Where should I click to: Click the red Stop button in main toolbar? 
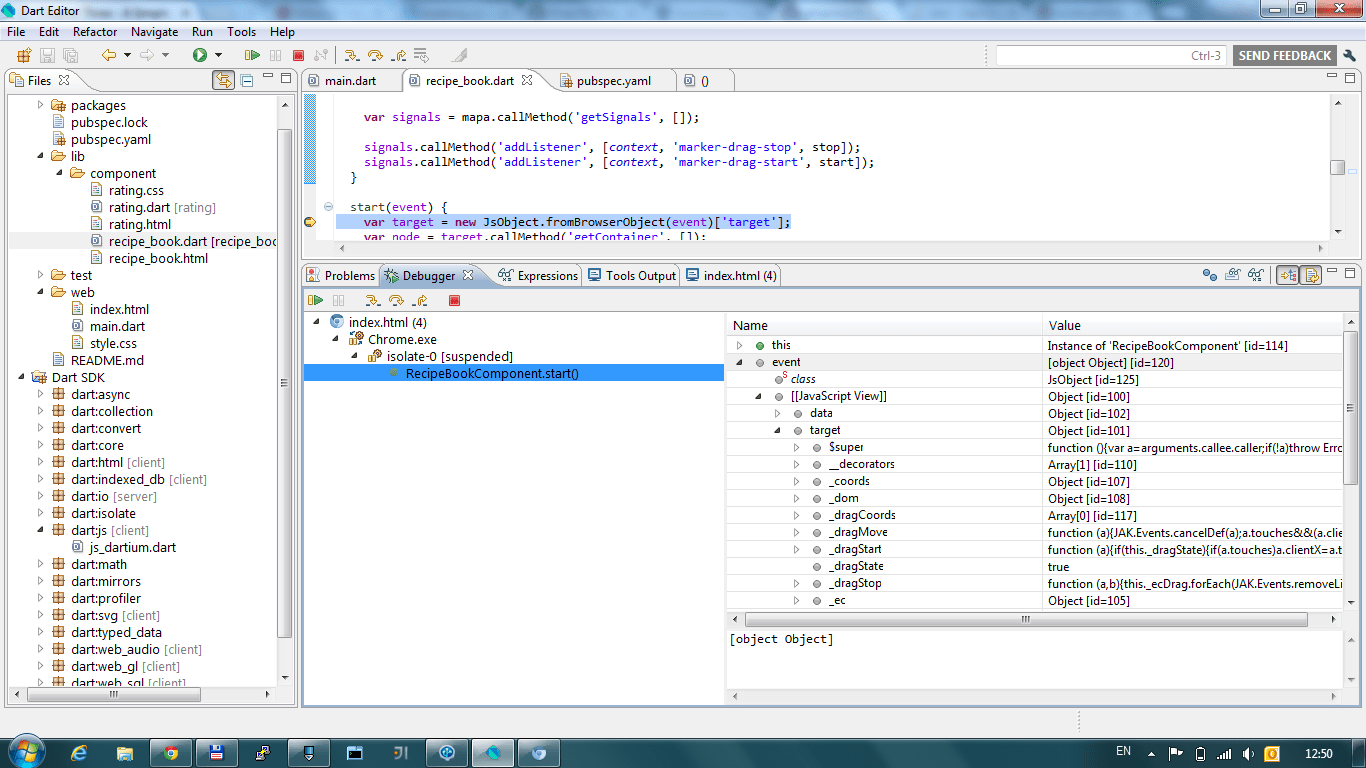[x=297, y=54]
